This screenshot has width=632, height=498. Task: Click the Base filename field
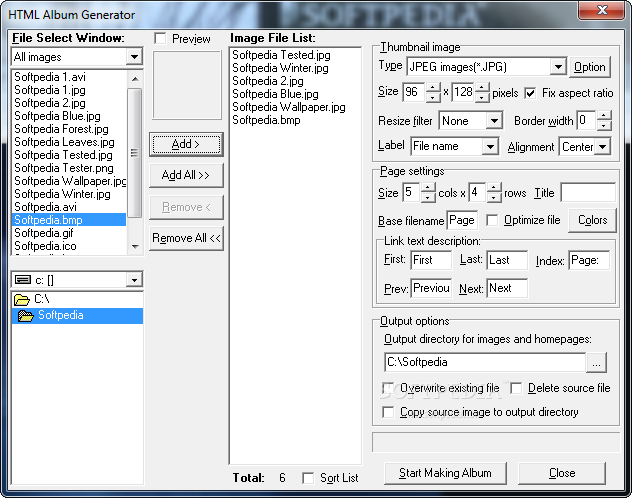462,220
